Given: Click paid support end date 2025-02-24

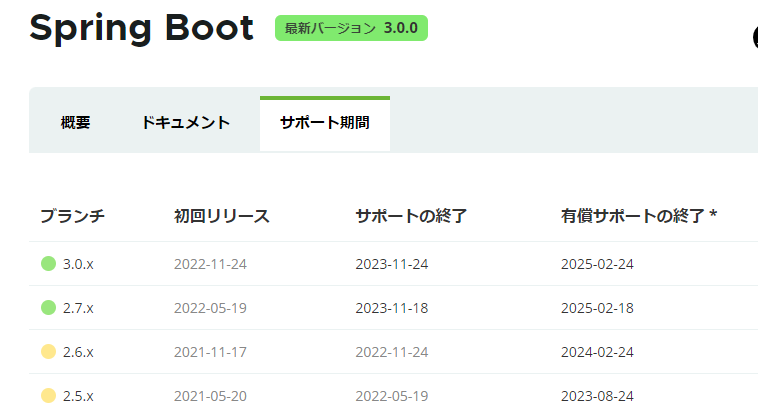Looking at the screenshot, I should pyautogui.click(x=598, y=264).
